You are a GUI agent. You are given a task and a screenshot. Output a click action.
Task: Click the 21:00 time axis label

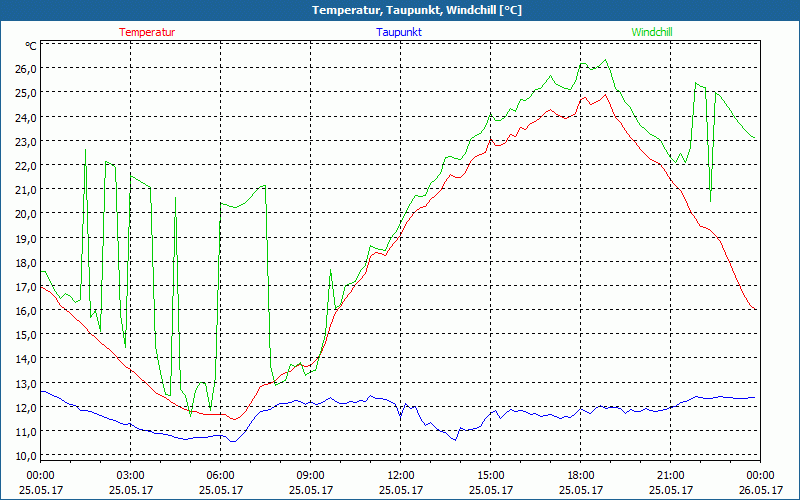point(670,476)
